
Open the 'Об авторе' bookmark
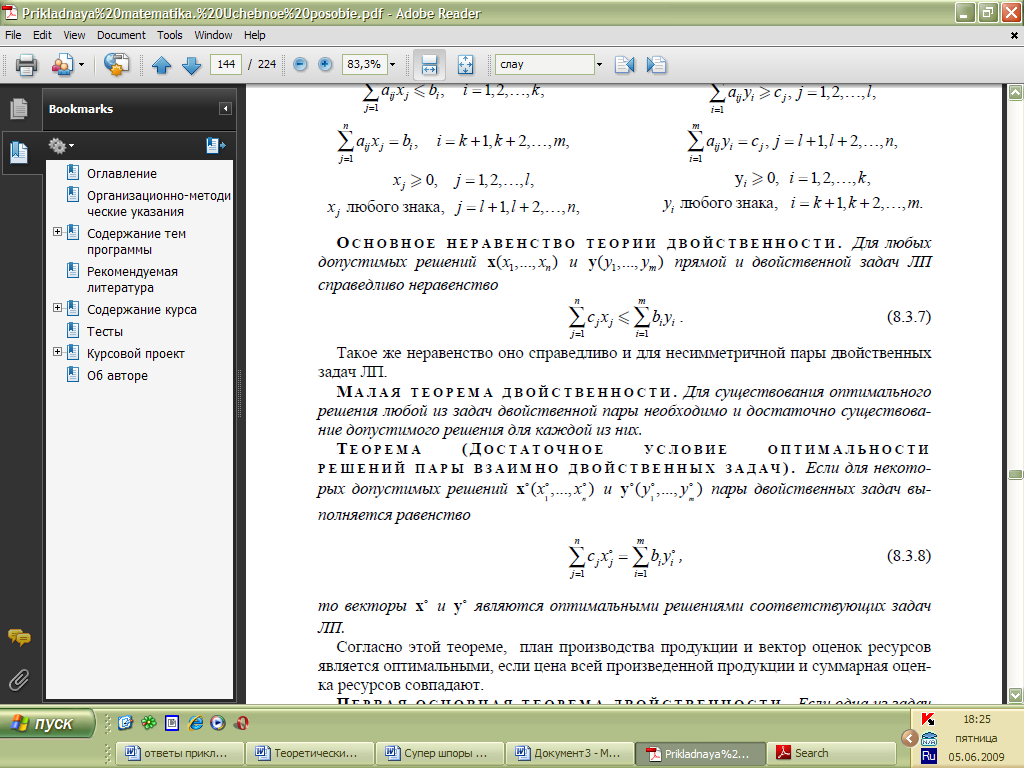point(118,376)
